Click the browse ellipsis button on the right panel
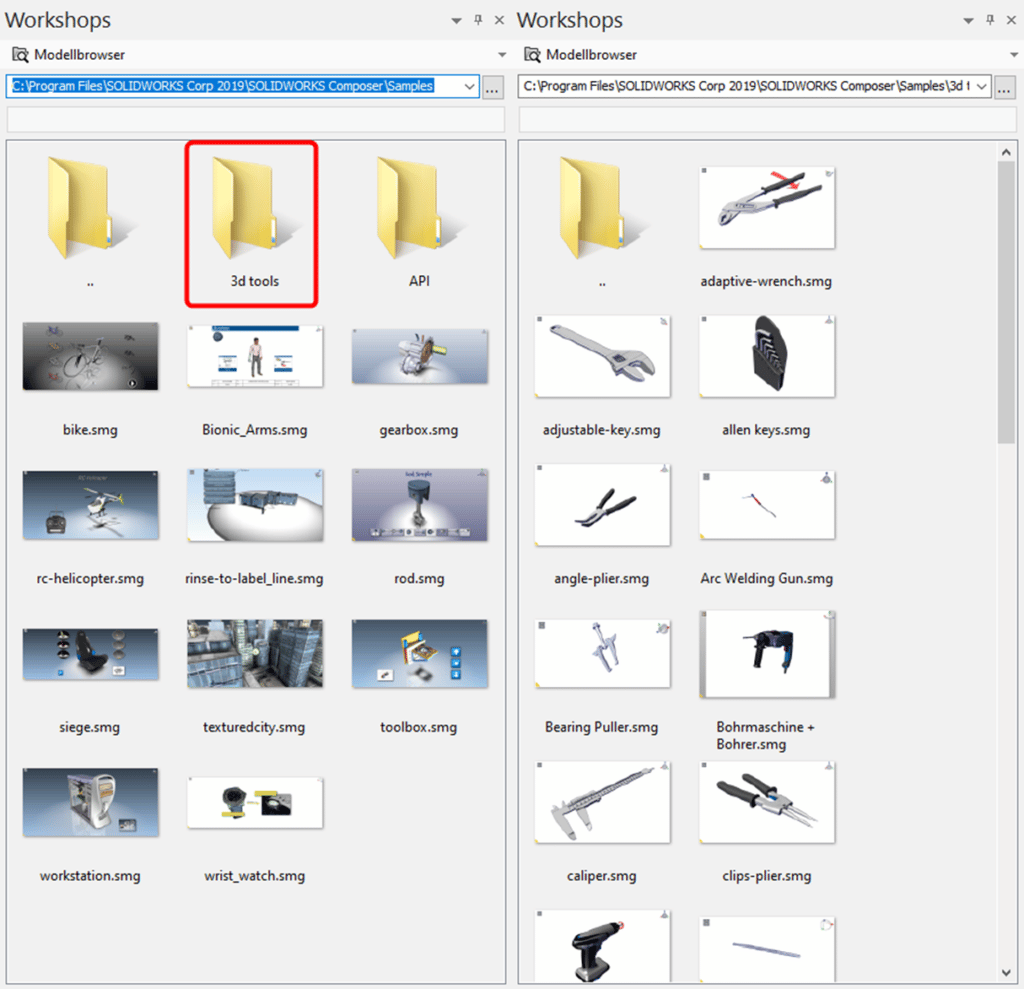The width and height of the screenshot is (1024, 989). click(x=1004, y=88)
